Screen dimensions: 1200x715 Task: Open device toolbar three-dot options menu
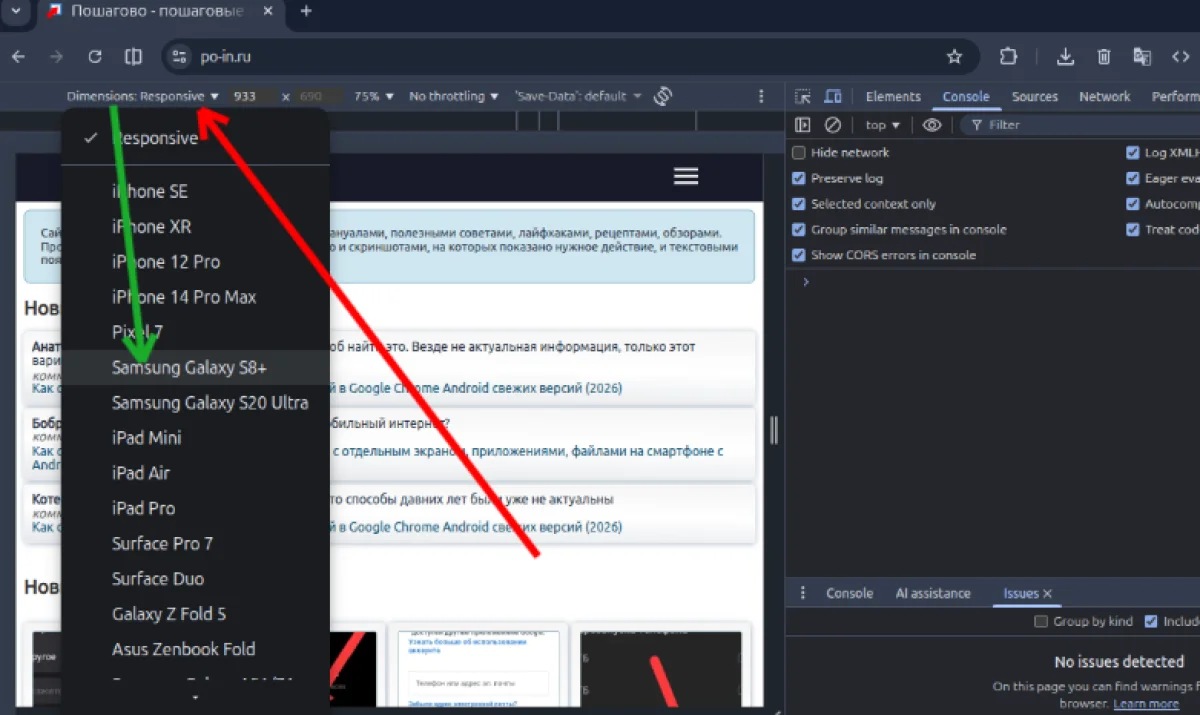coord(761,97)
